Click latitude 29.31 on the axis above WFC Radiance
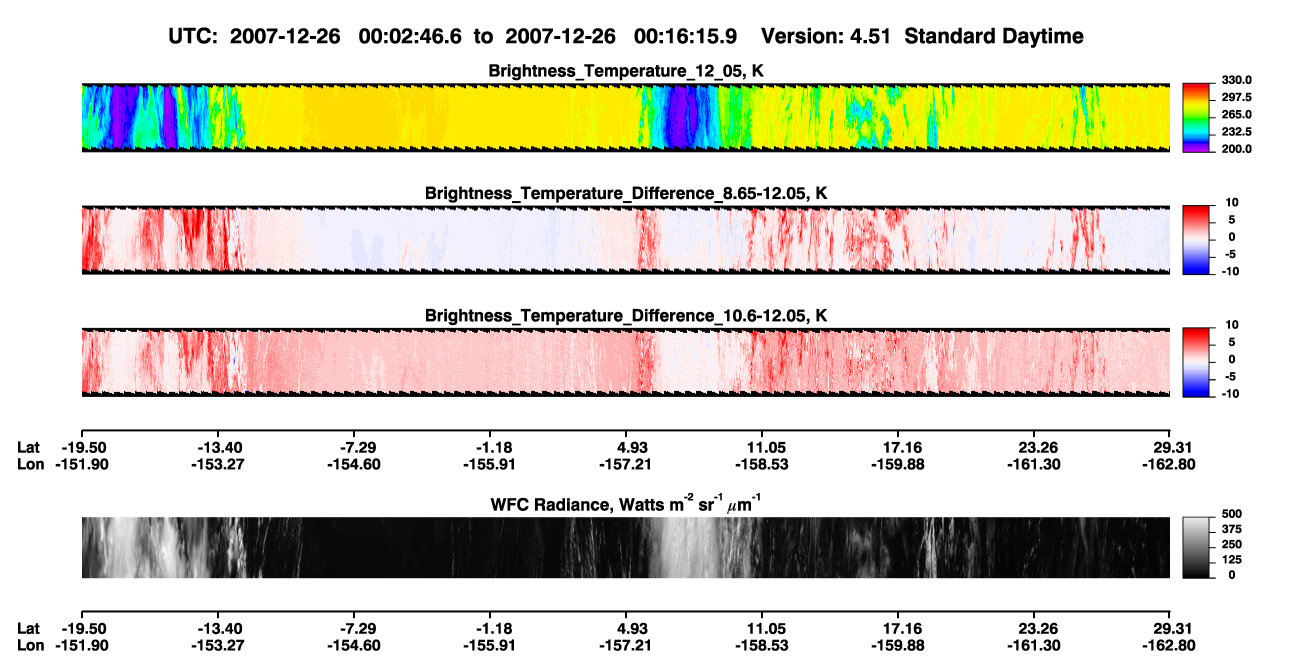This screenshot has width=1300, height=667. (x=1170, y=447)
